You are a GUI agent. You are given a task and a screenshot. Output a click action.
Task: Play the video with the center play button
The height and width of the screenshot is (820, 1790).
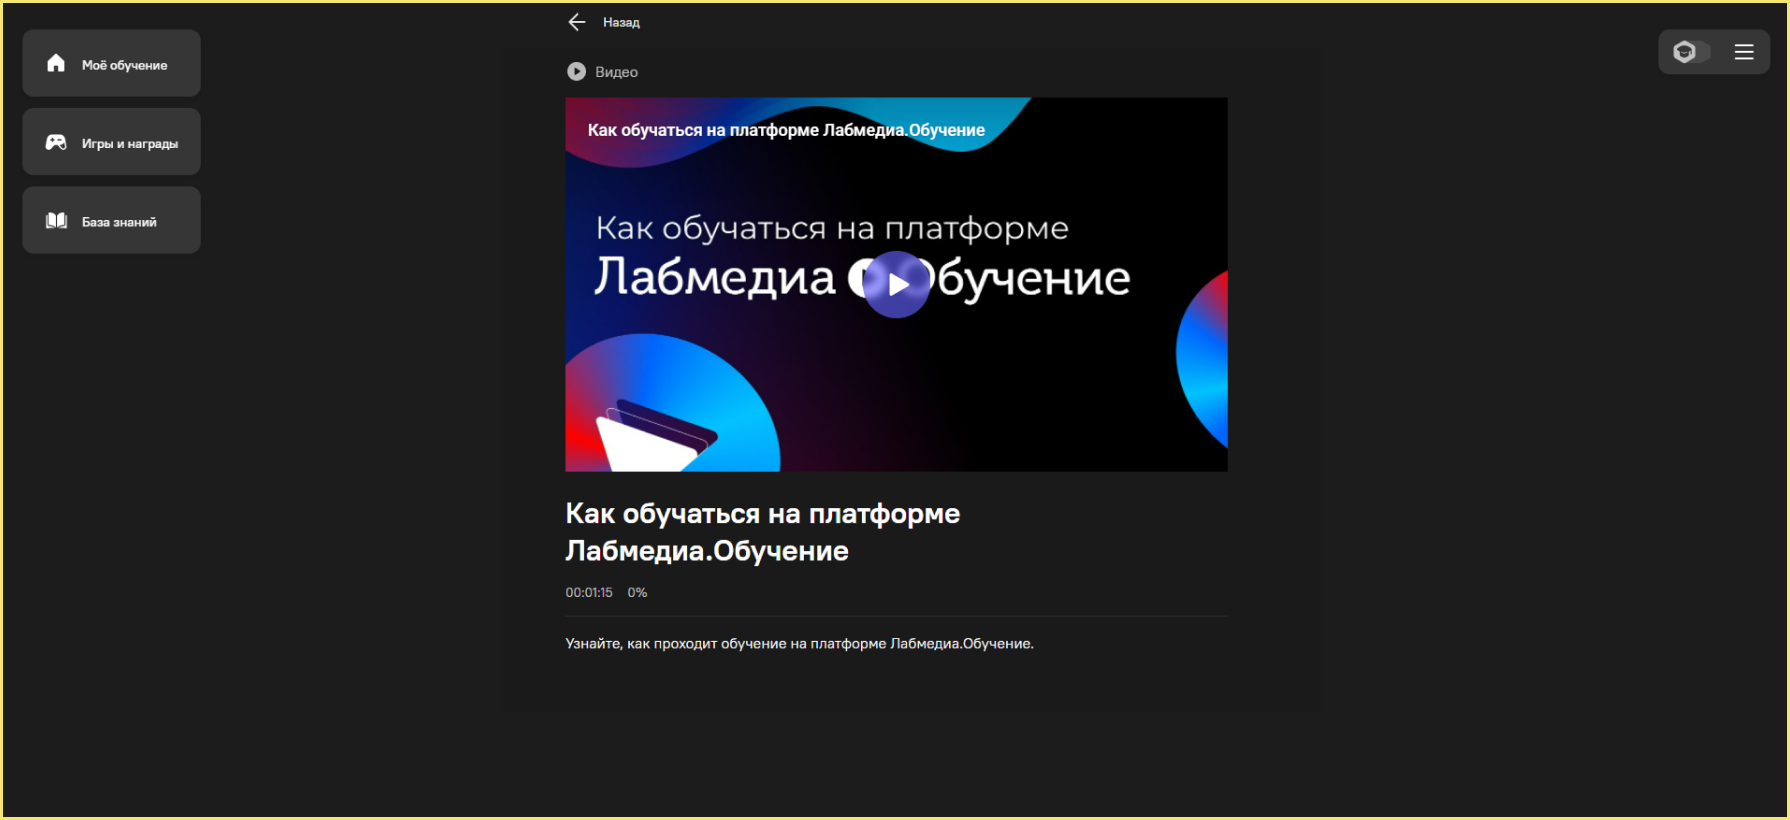coord(897,284)
